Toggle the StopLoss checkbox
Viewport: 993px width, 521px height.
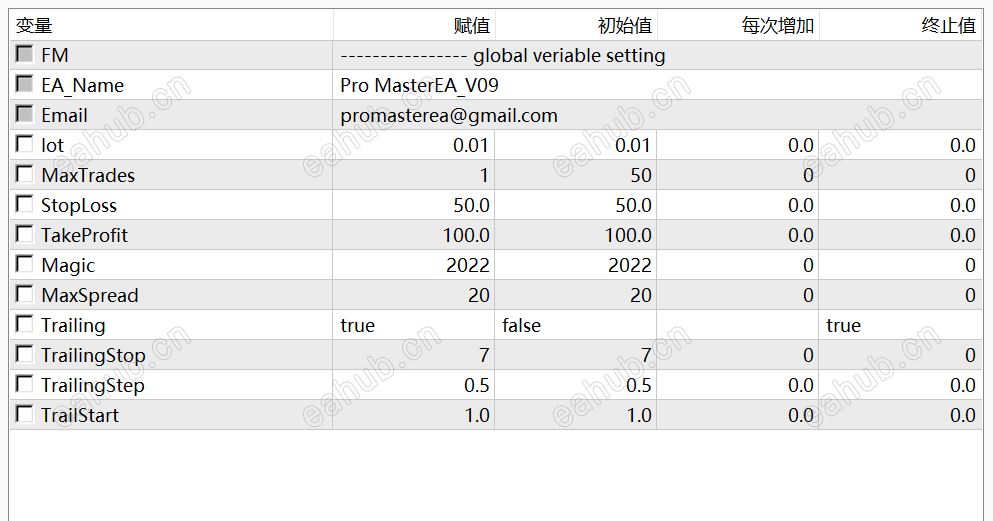click(24, 204)
